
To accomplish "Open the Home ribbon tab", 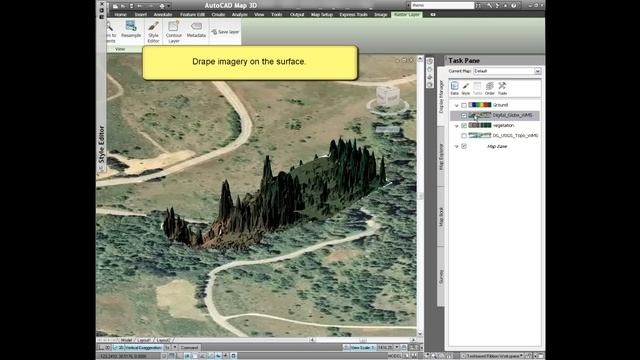I will [120, 15].
